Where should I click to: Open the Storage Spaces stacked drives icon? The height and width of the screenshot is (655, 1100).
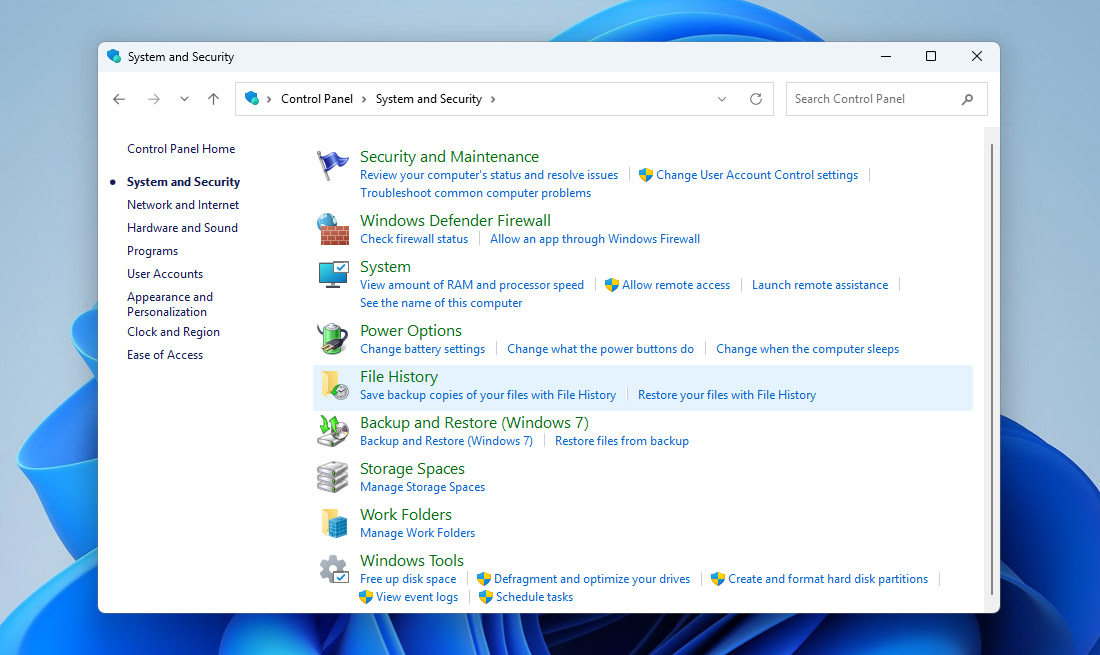tap(333, 476)
